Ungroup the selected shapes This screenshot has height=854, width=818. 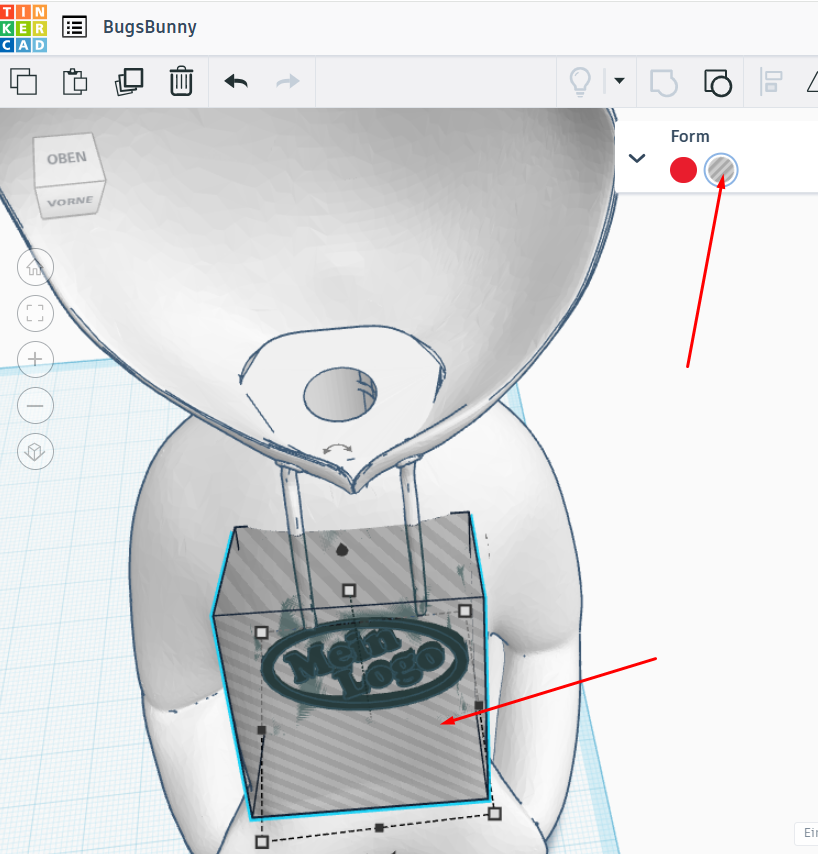tap(717, 83)
